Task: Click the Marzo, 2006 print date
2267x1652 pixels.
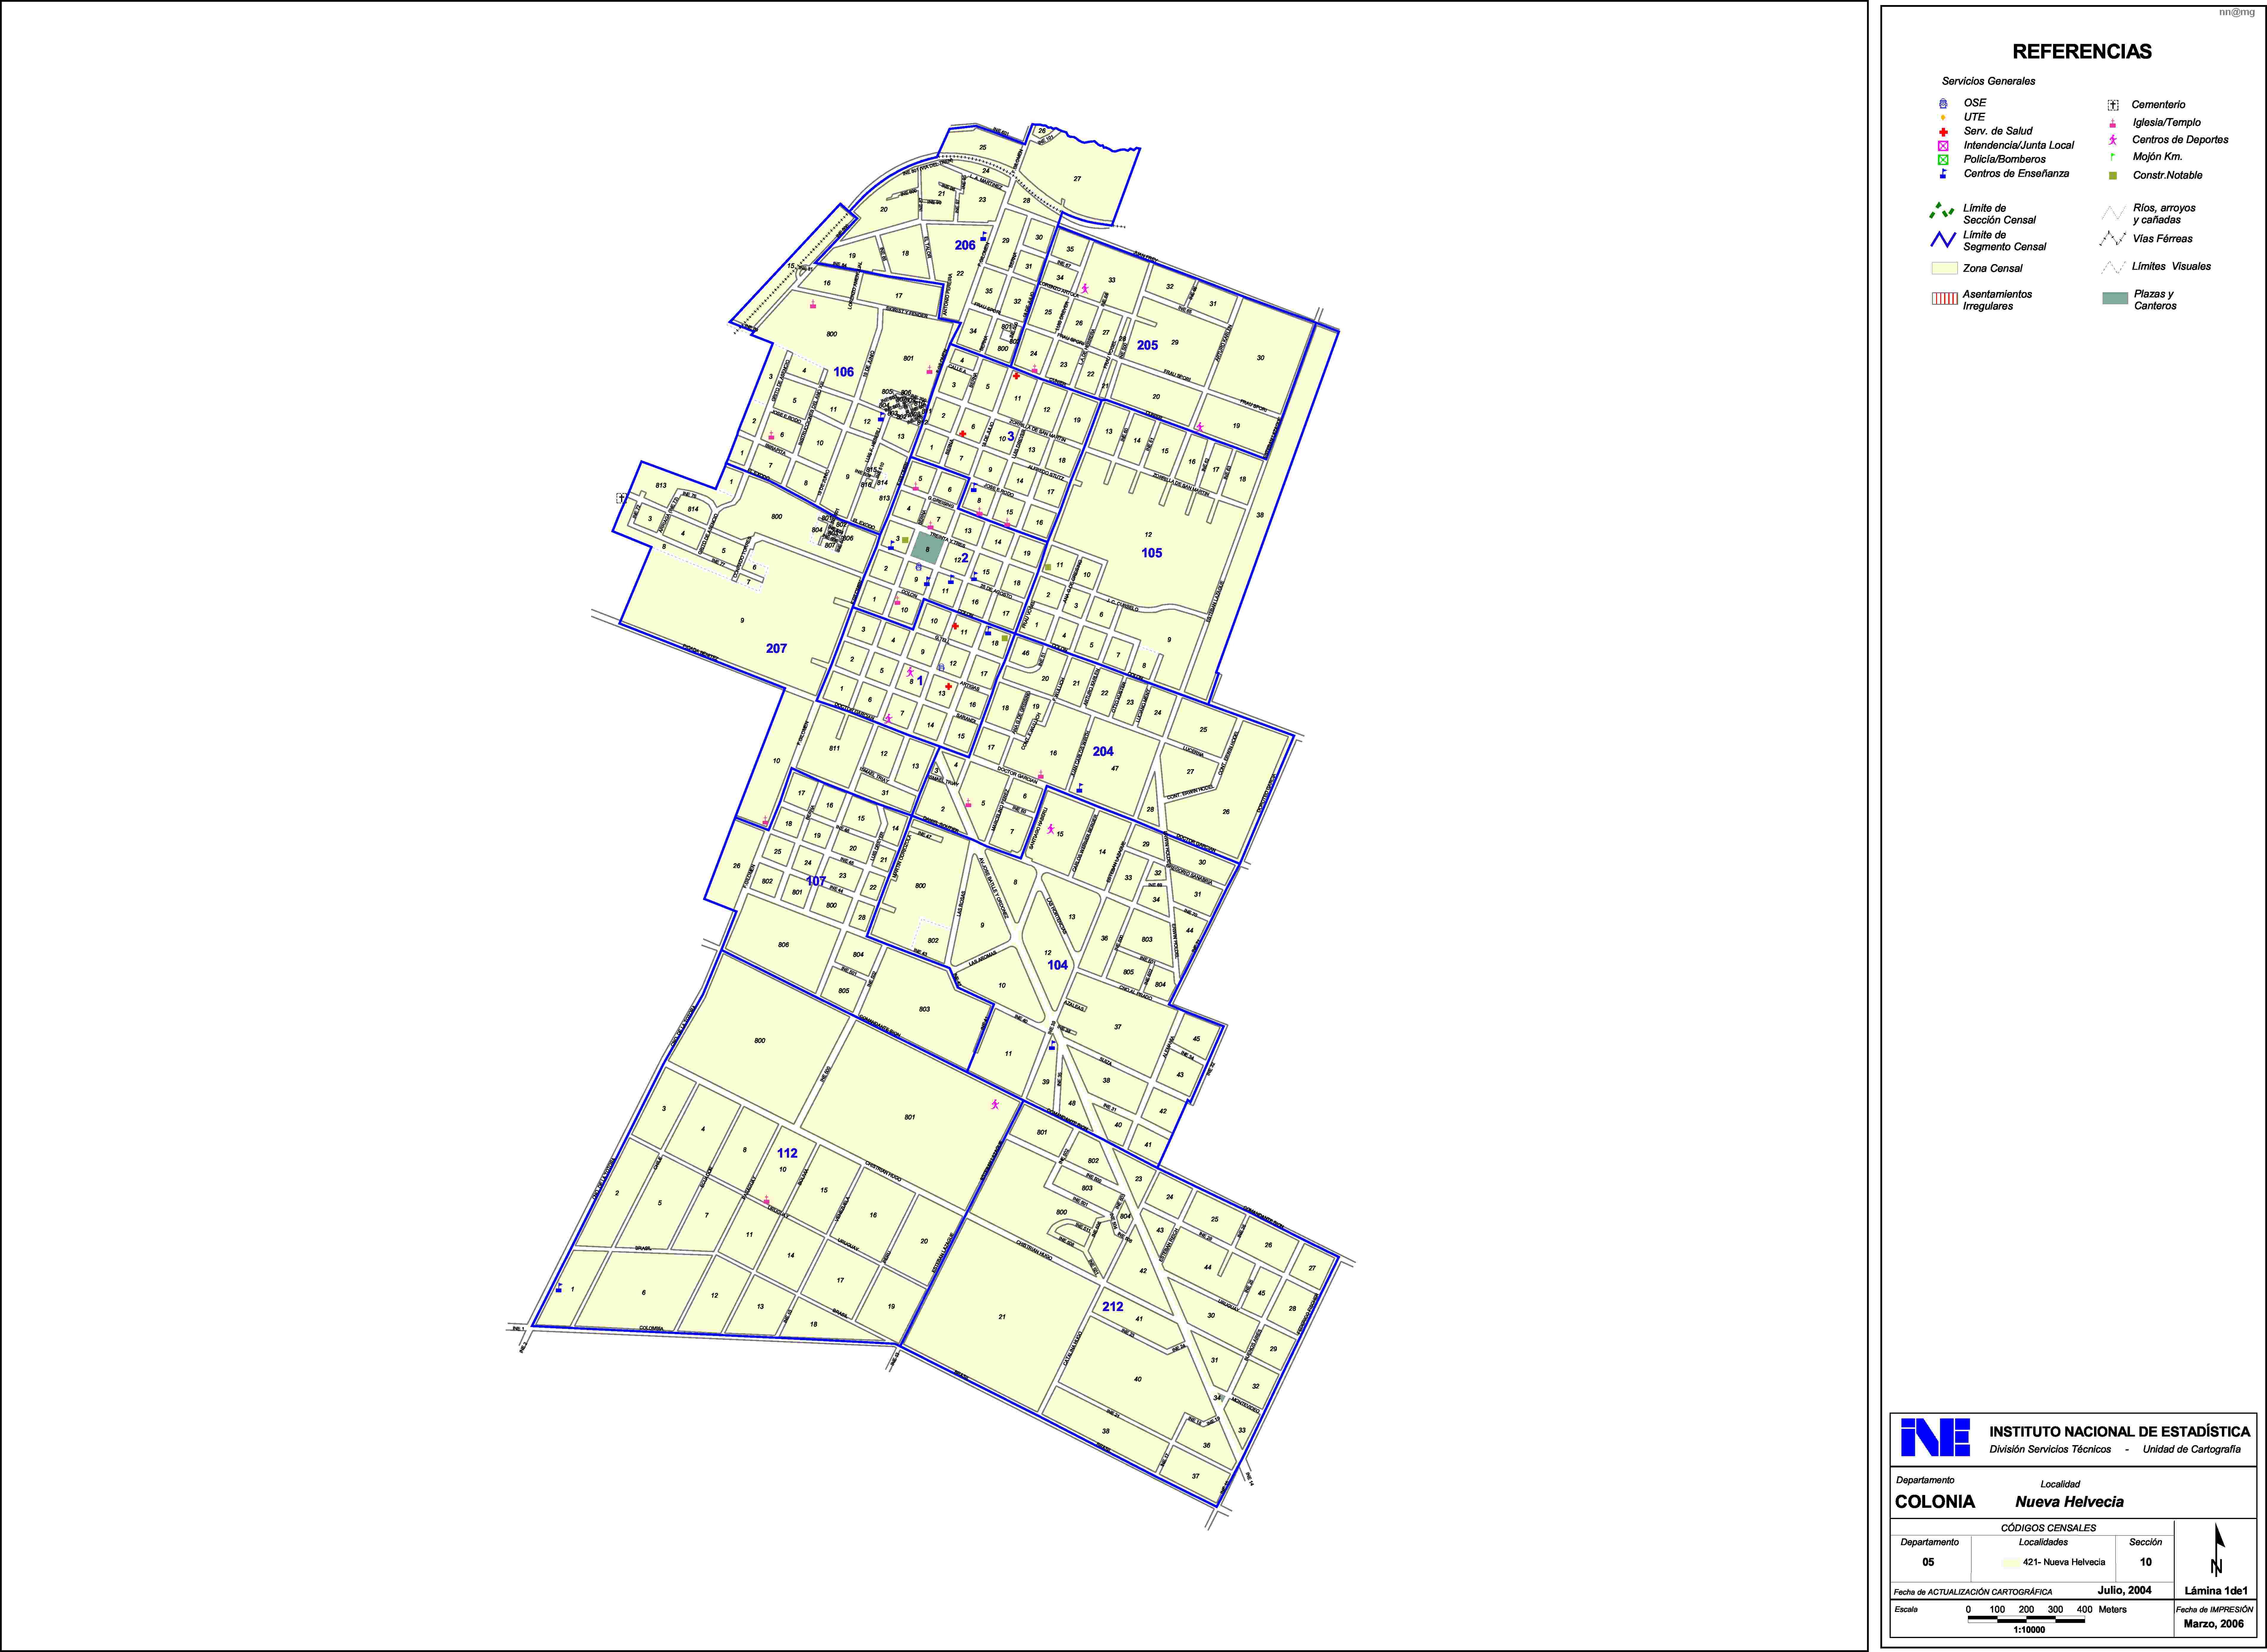Action: 2214,1624
